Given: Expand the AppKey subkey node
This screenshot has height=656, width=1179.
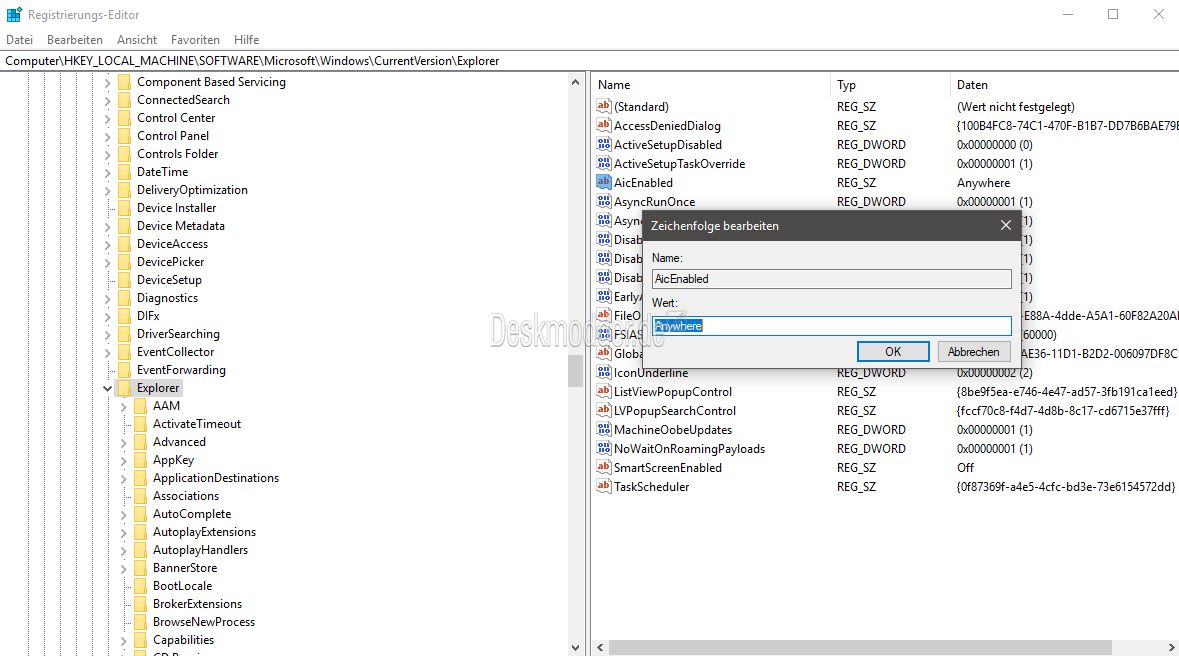Looking at the screenshot, I should (x=123, y=460).
